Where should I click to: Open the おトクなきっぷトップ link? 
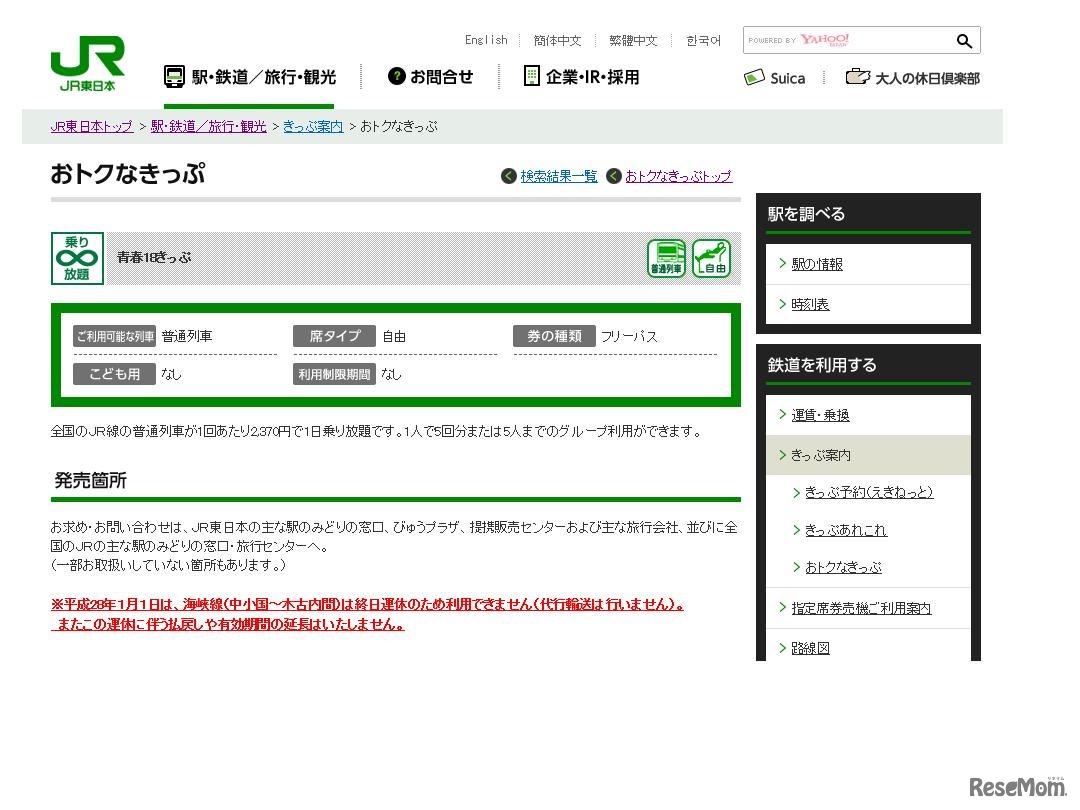(675, 176)
